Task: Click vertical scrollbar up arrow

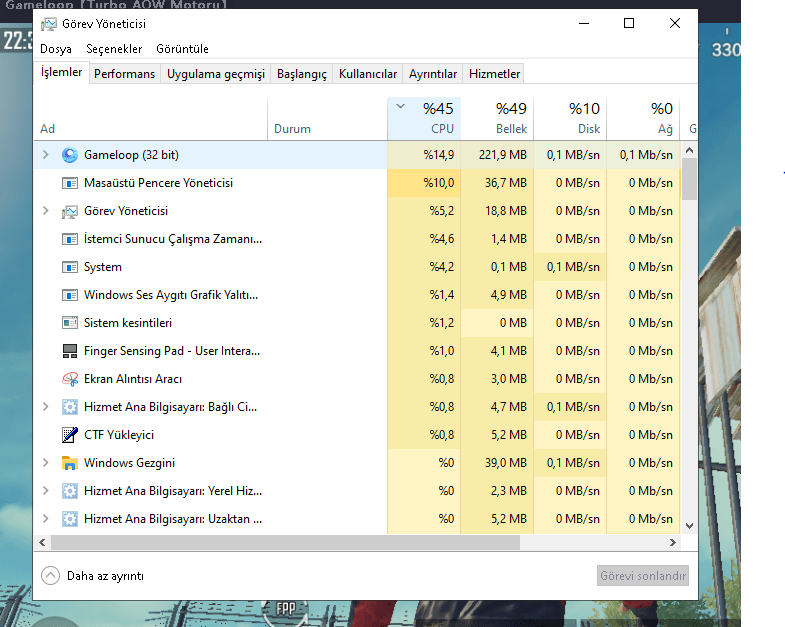Action: (x=689, y=150)
